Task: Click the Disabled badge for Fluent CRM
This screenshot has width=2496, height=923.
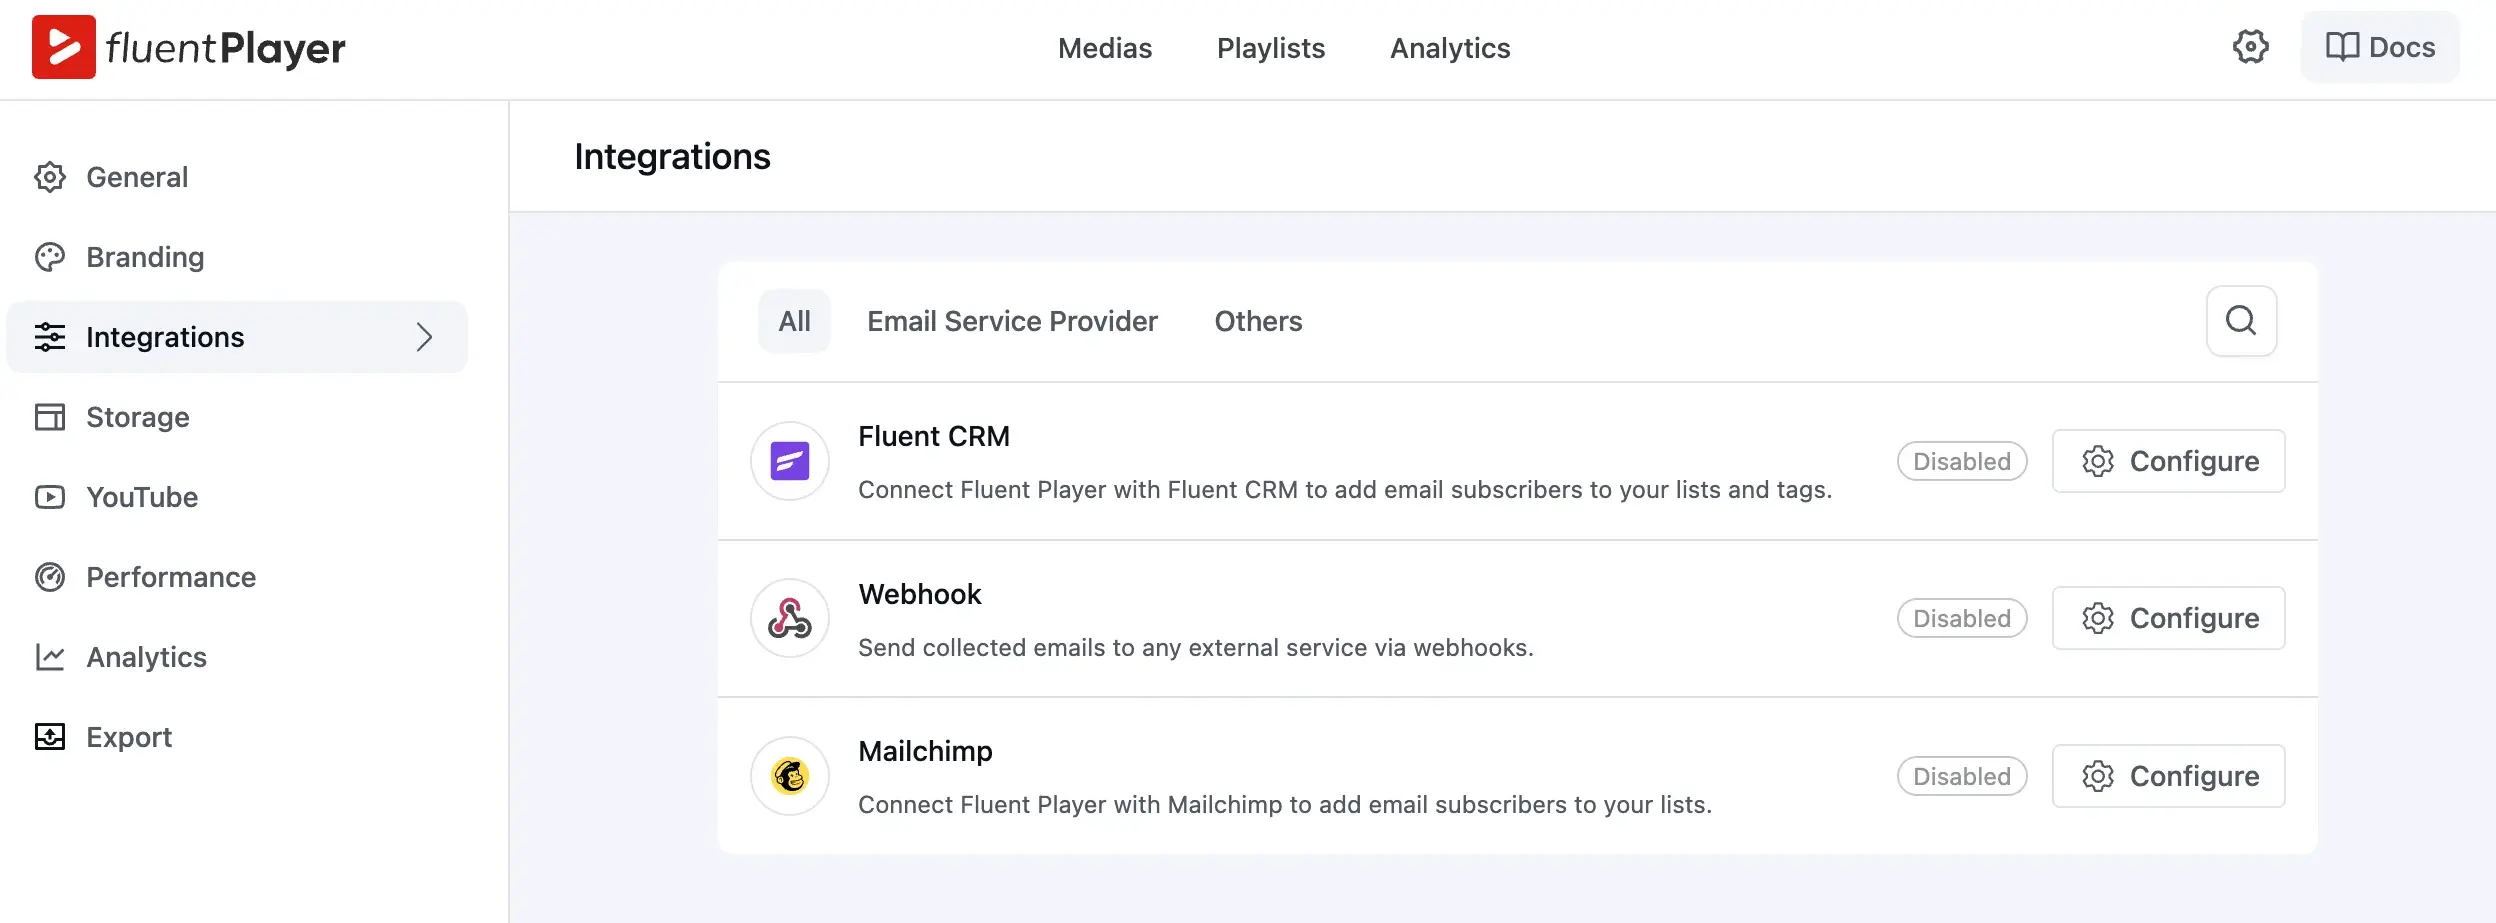Action: click(x=1961, y=461)
